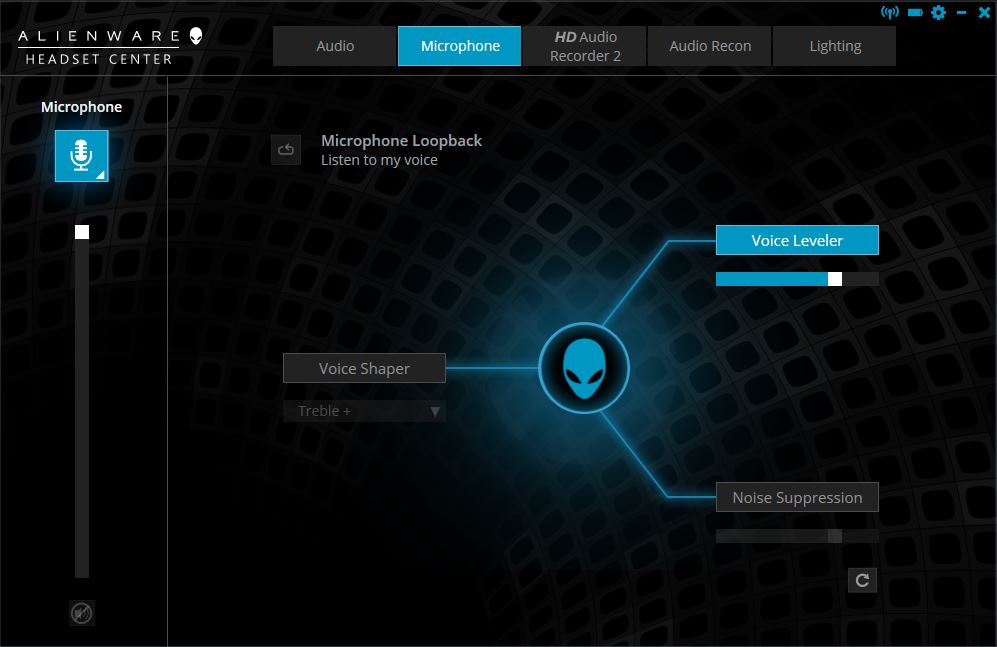Disable the Voice Leveler effect
The width and height of the screenshot is (997, 647).
point(797,240)
